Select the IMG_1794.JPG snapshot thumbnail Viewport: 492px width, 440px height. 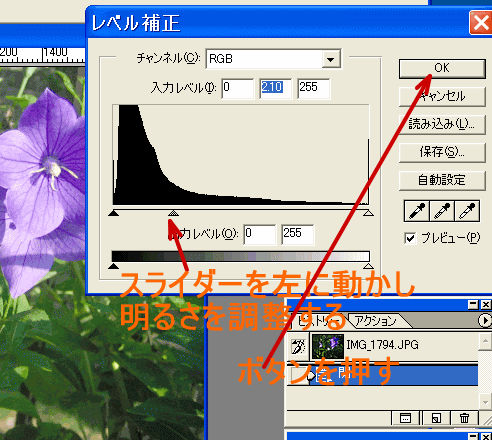(x=328, y=346)
